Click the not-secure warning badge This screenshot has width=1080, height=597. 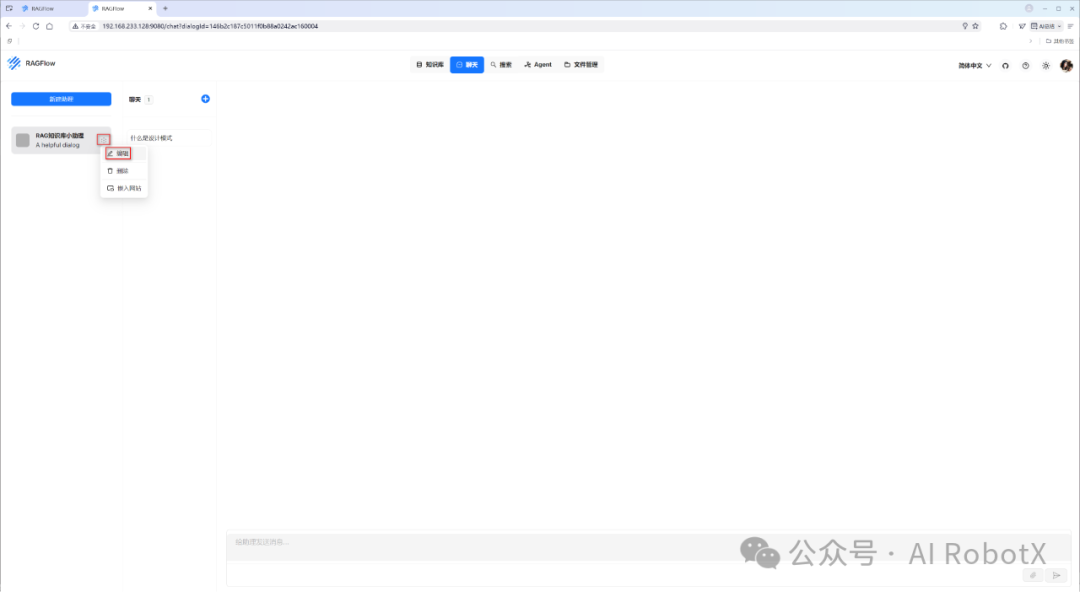[x=84, y=26]
